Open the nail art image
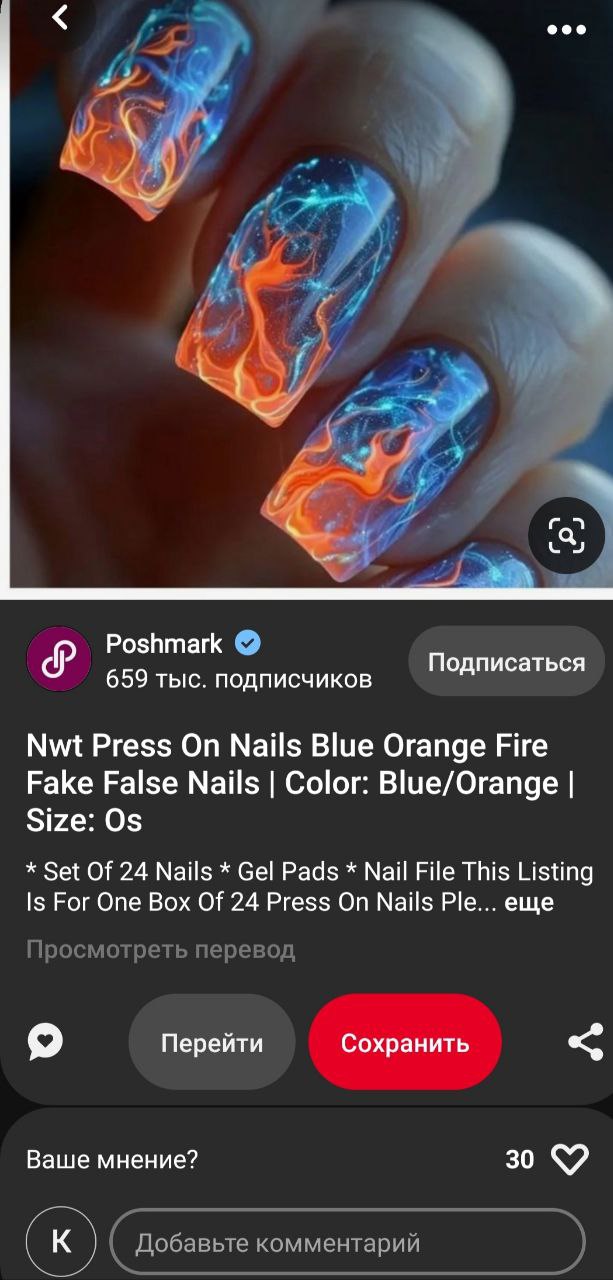 coord(306,293)
